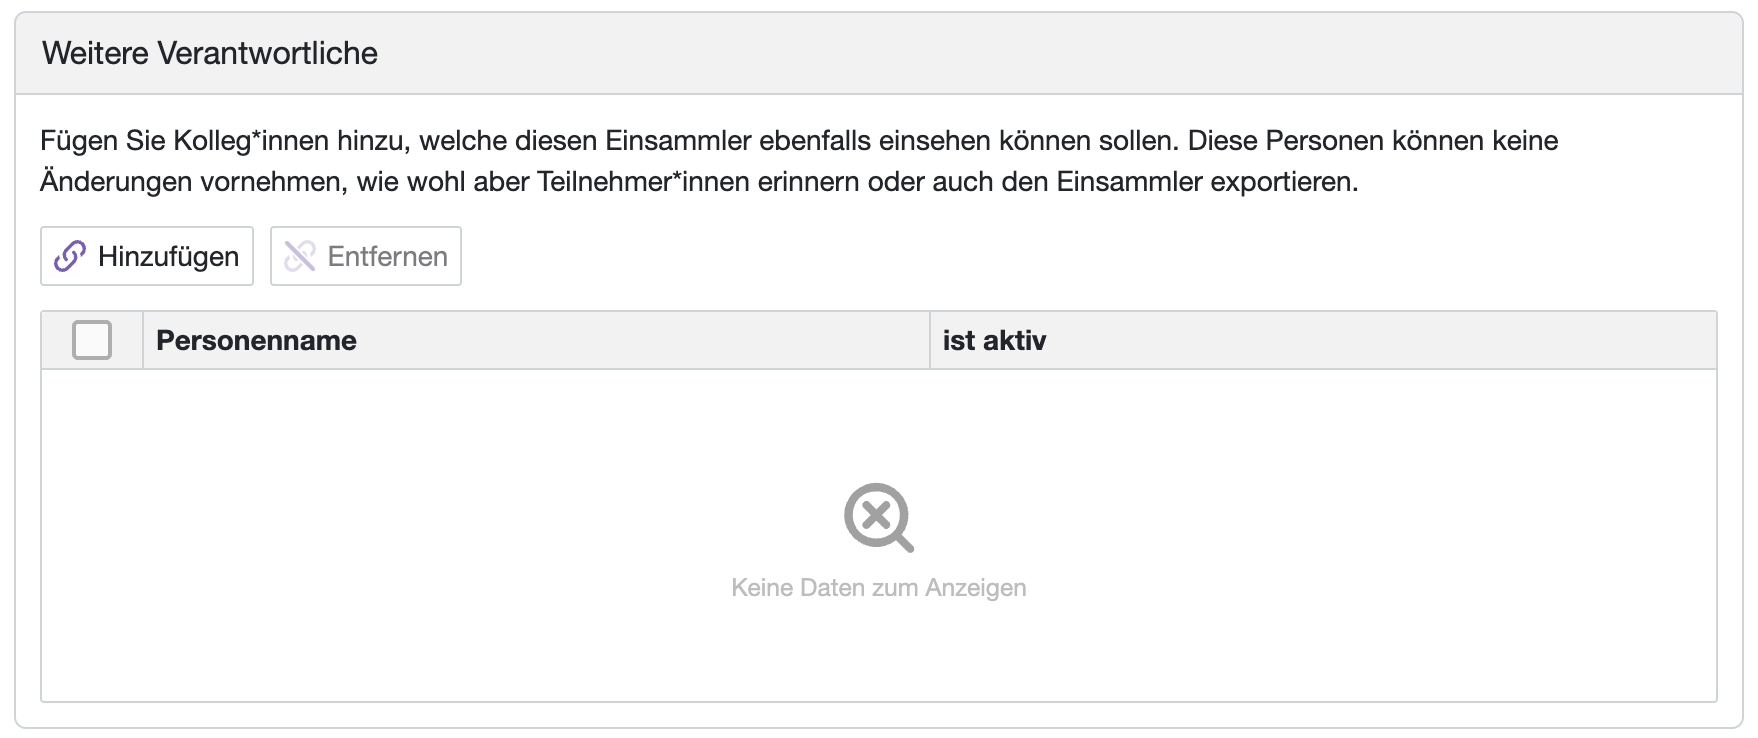Click the "Keine Daten zum Anzeigen" message
The image size is (1758, 738).
coord(878,587)
